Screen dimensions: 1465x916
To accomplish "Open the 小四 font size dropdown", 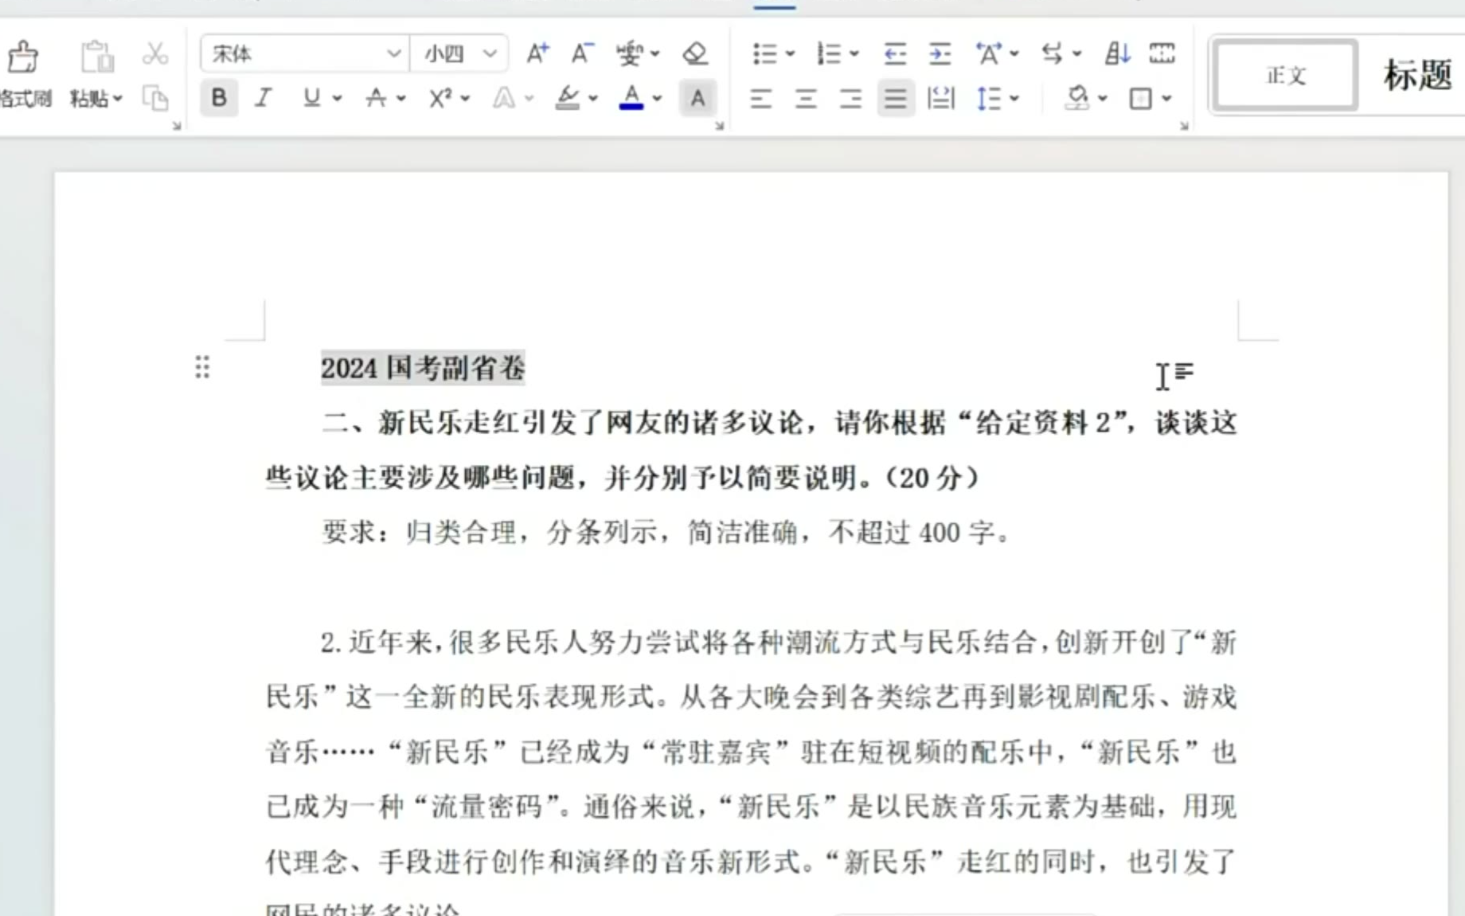I will 490,54.
